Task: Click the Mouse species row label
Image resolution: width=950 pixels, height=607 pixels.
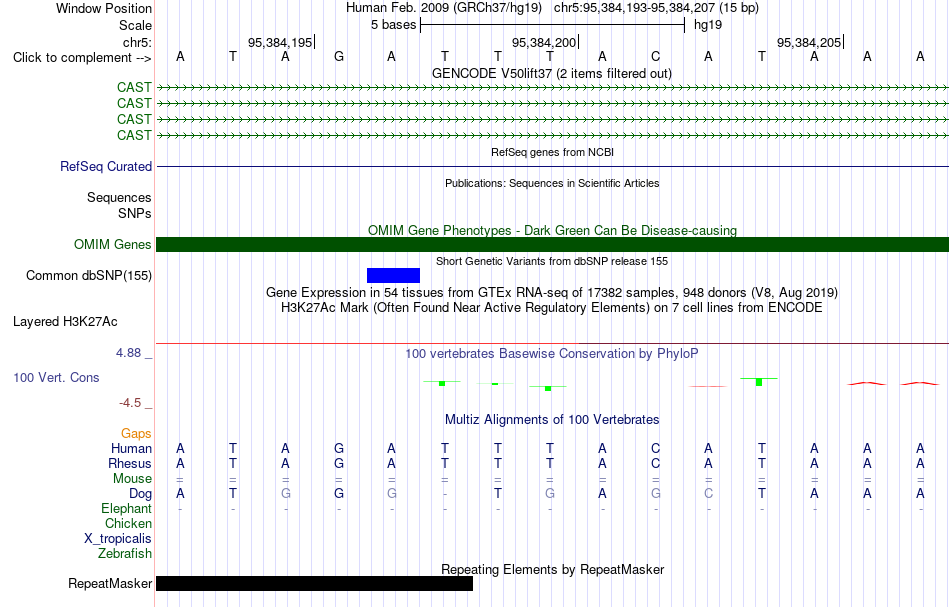Action: (133, 479)
